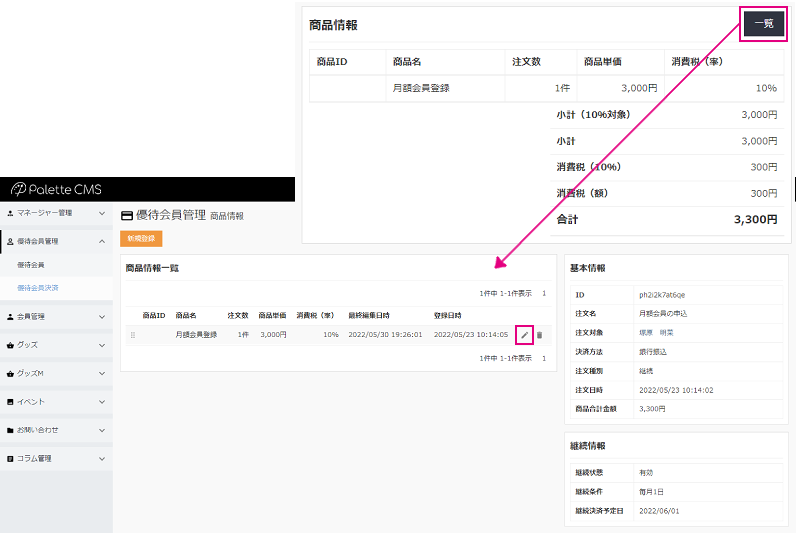
Task: Click the 2022/05/23 10:14:02 order date value
Action: coord(676,390)
